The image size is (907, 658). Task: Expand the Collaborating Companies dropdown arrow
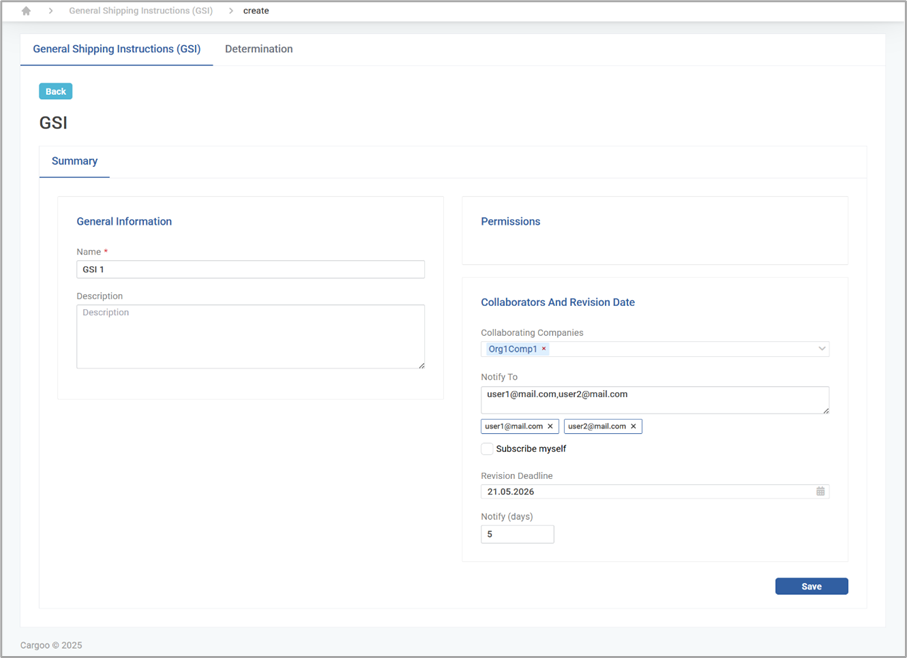click(x=821, y=349)
